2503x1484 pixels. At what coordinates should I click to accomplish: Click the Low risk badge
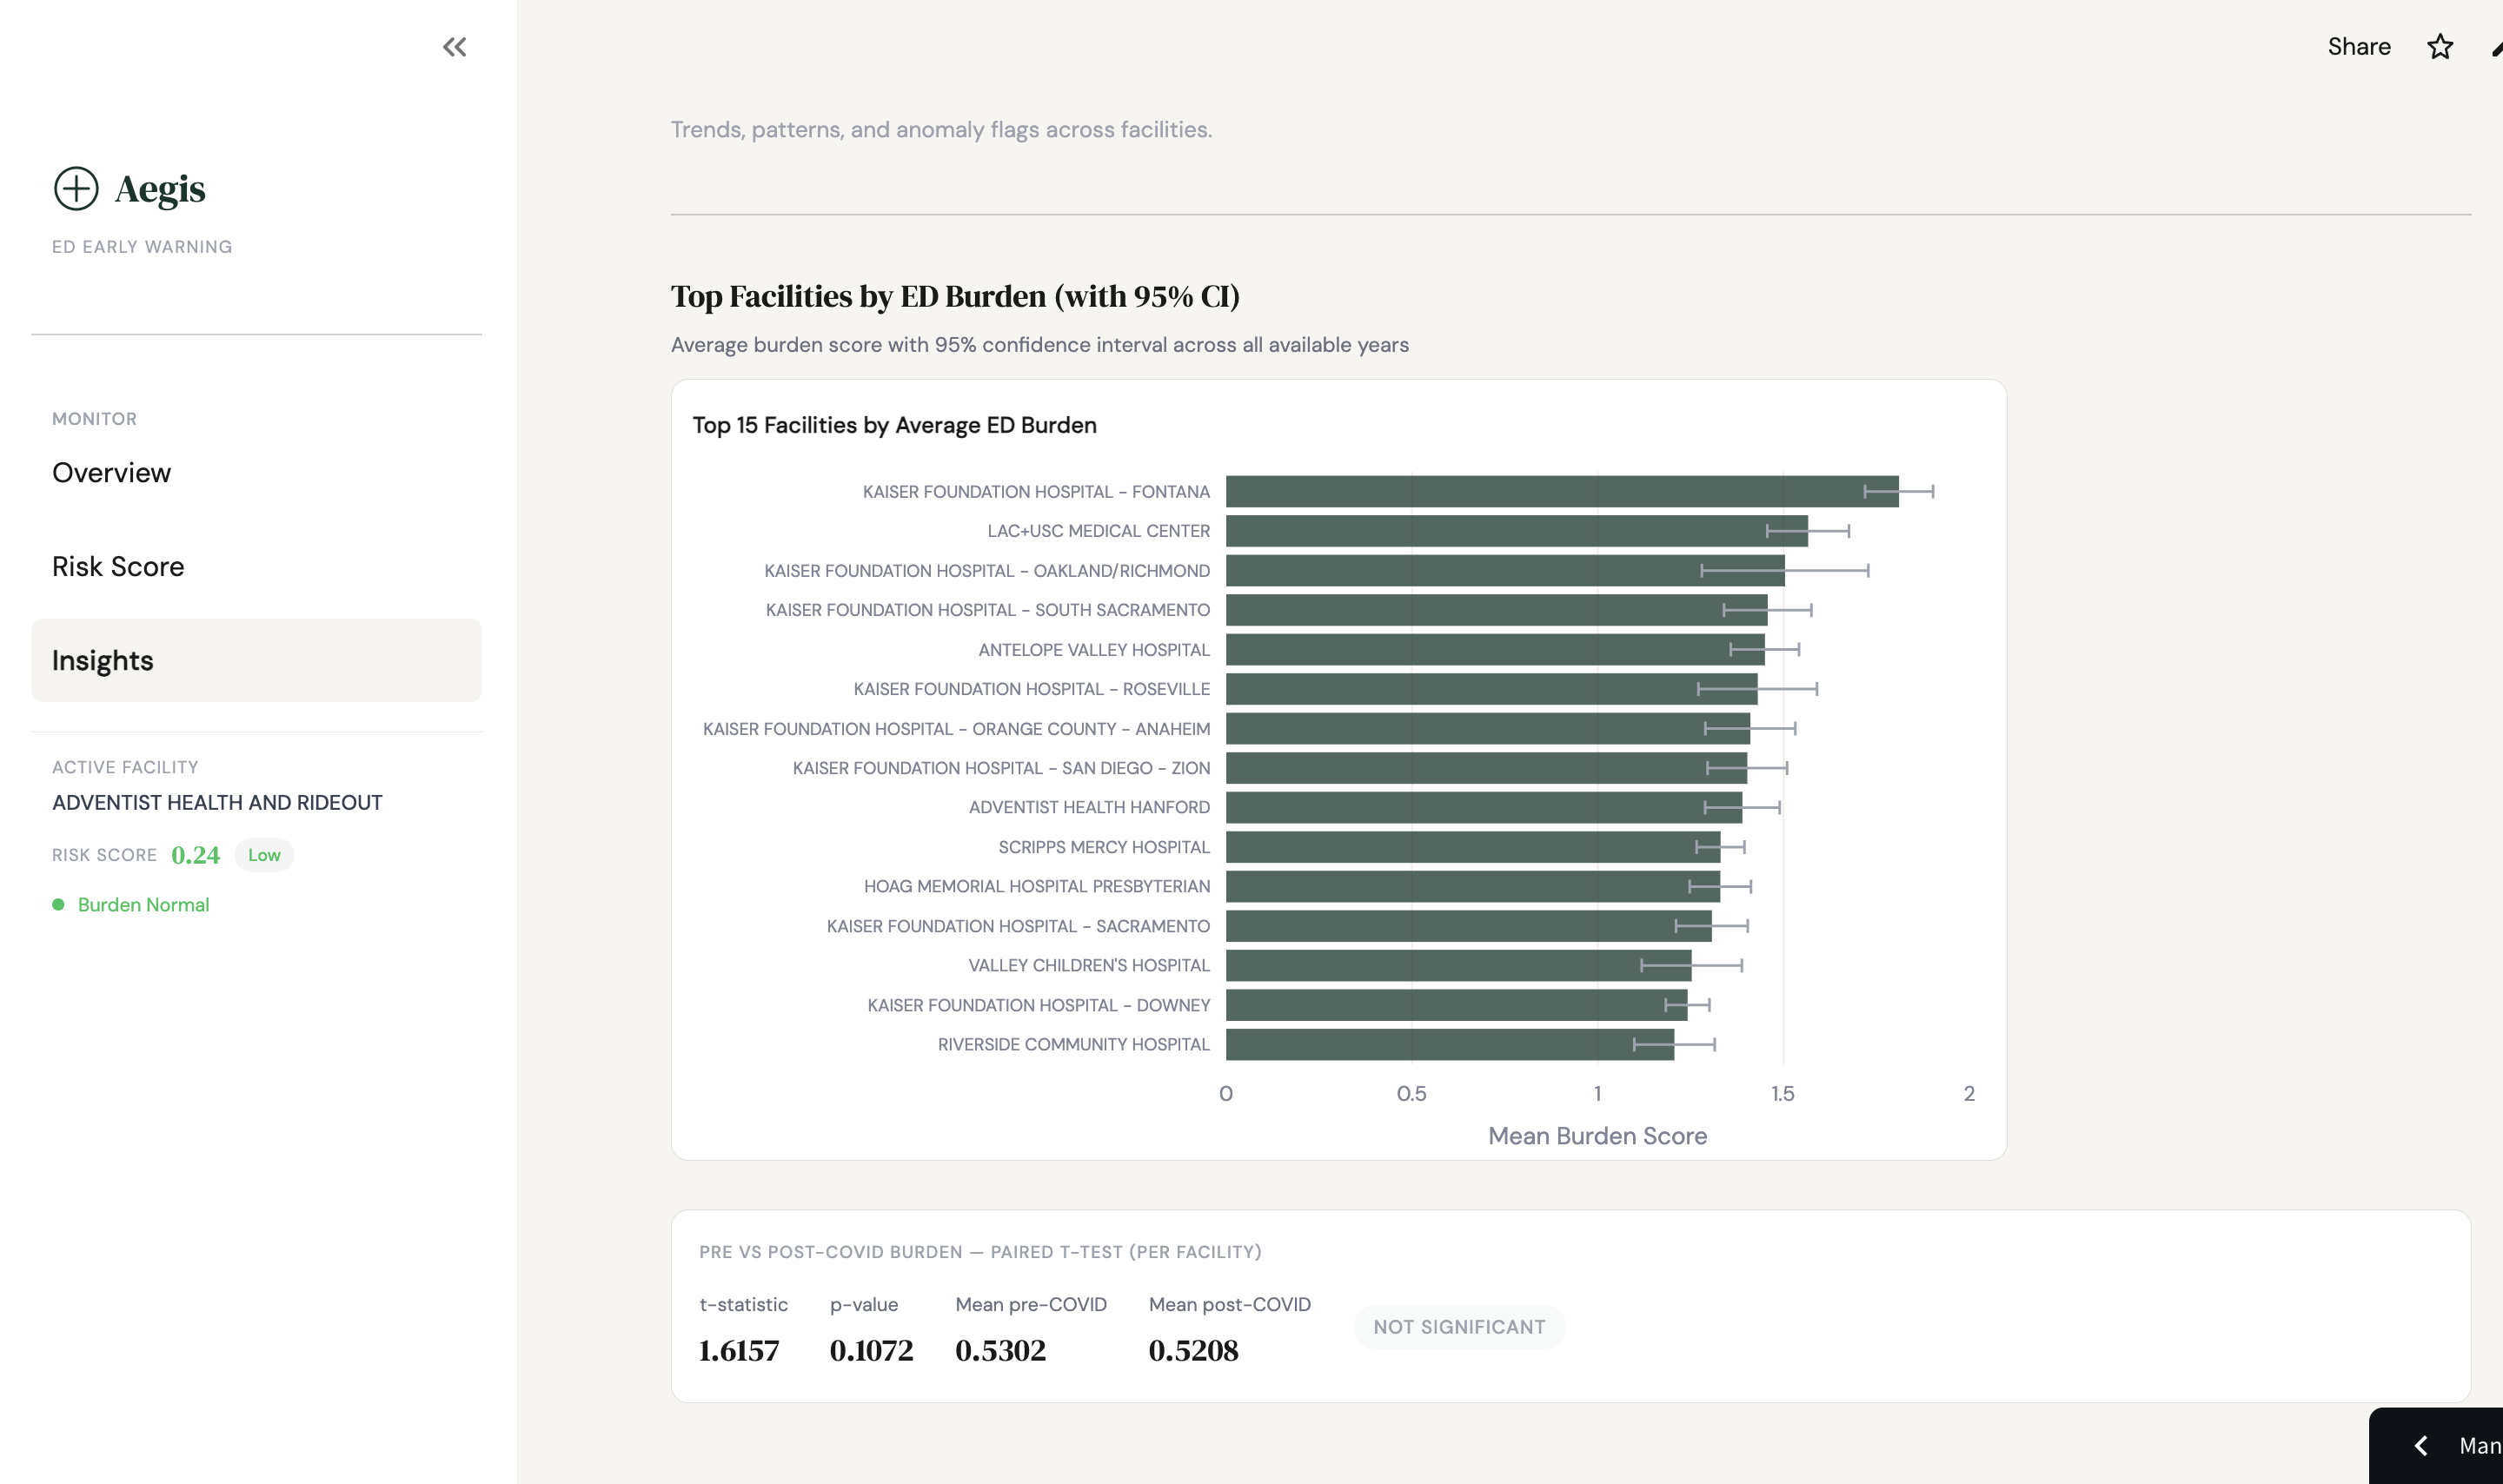tap(264, 856)
